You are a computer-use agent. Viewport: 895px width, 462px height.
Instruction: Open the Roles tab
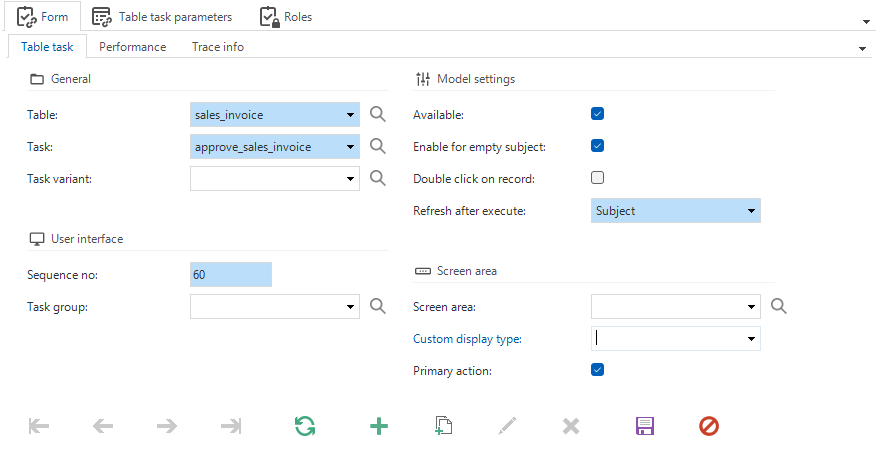coord(285,17)
